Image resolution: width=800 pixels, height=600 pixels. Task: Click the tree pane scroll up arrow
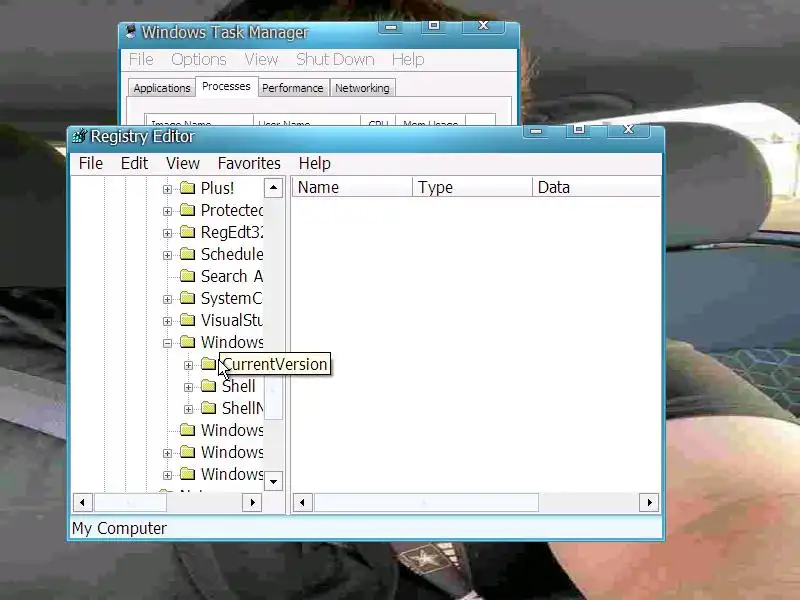273,188
